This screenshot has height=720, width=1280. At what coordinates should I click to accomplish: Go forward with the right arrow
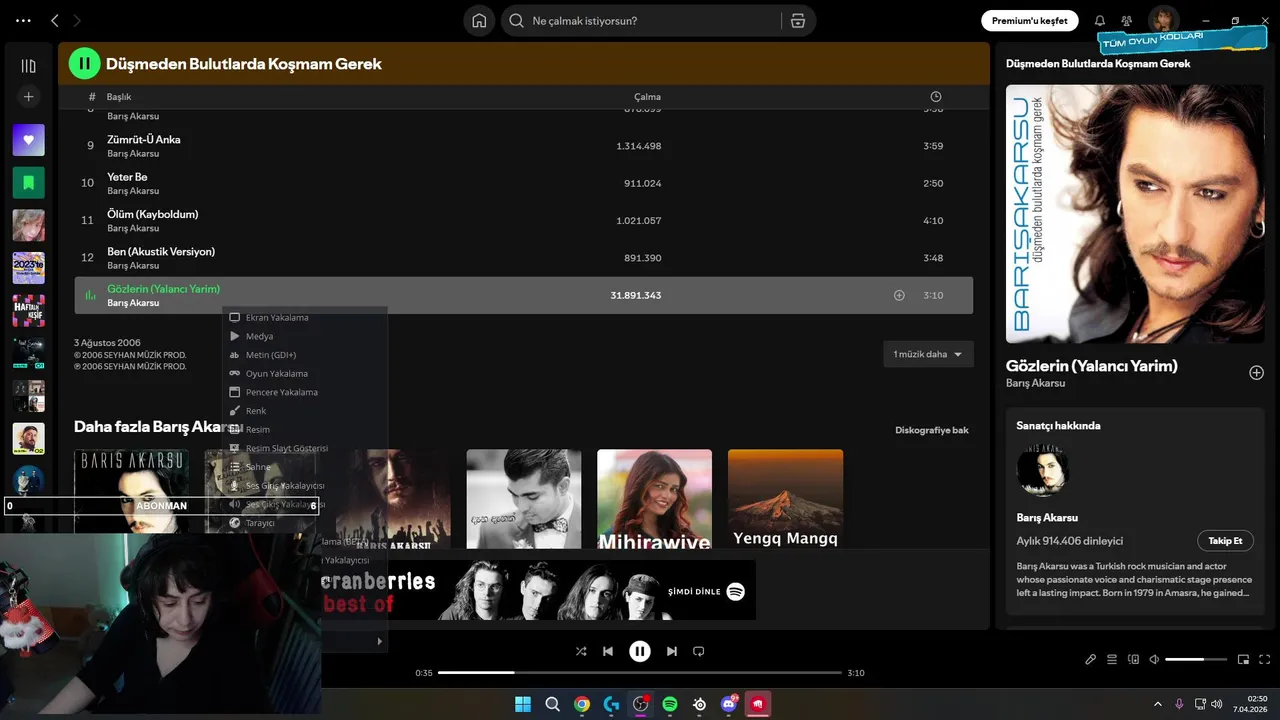[77, 20]
